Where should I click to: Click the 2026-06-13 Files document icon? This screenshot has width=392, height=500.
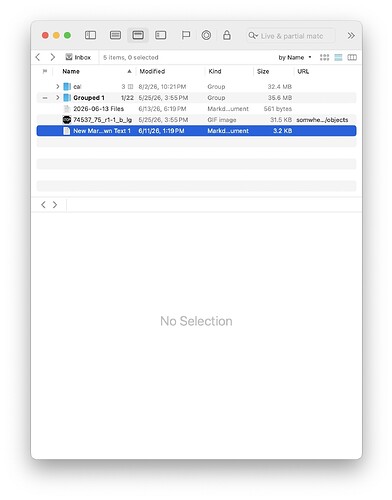pos(67,109)
